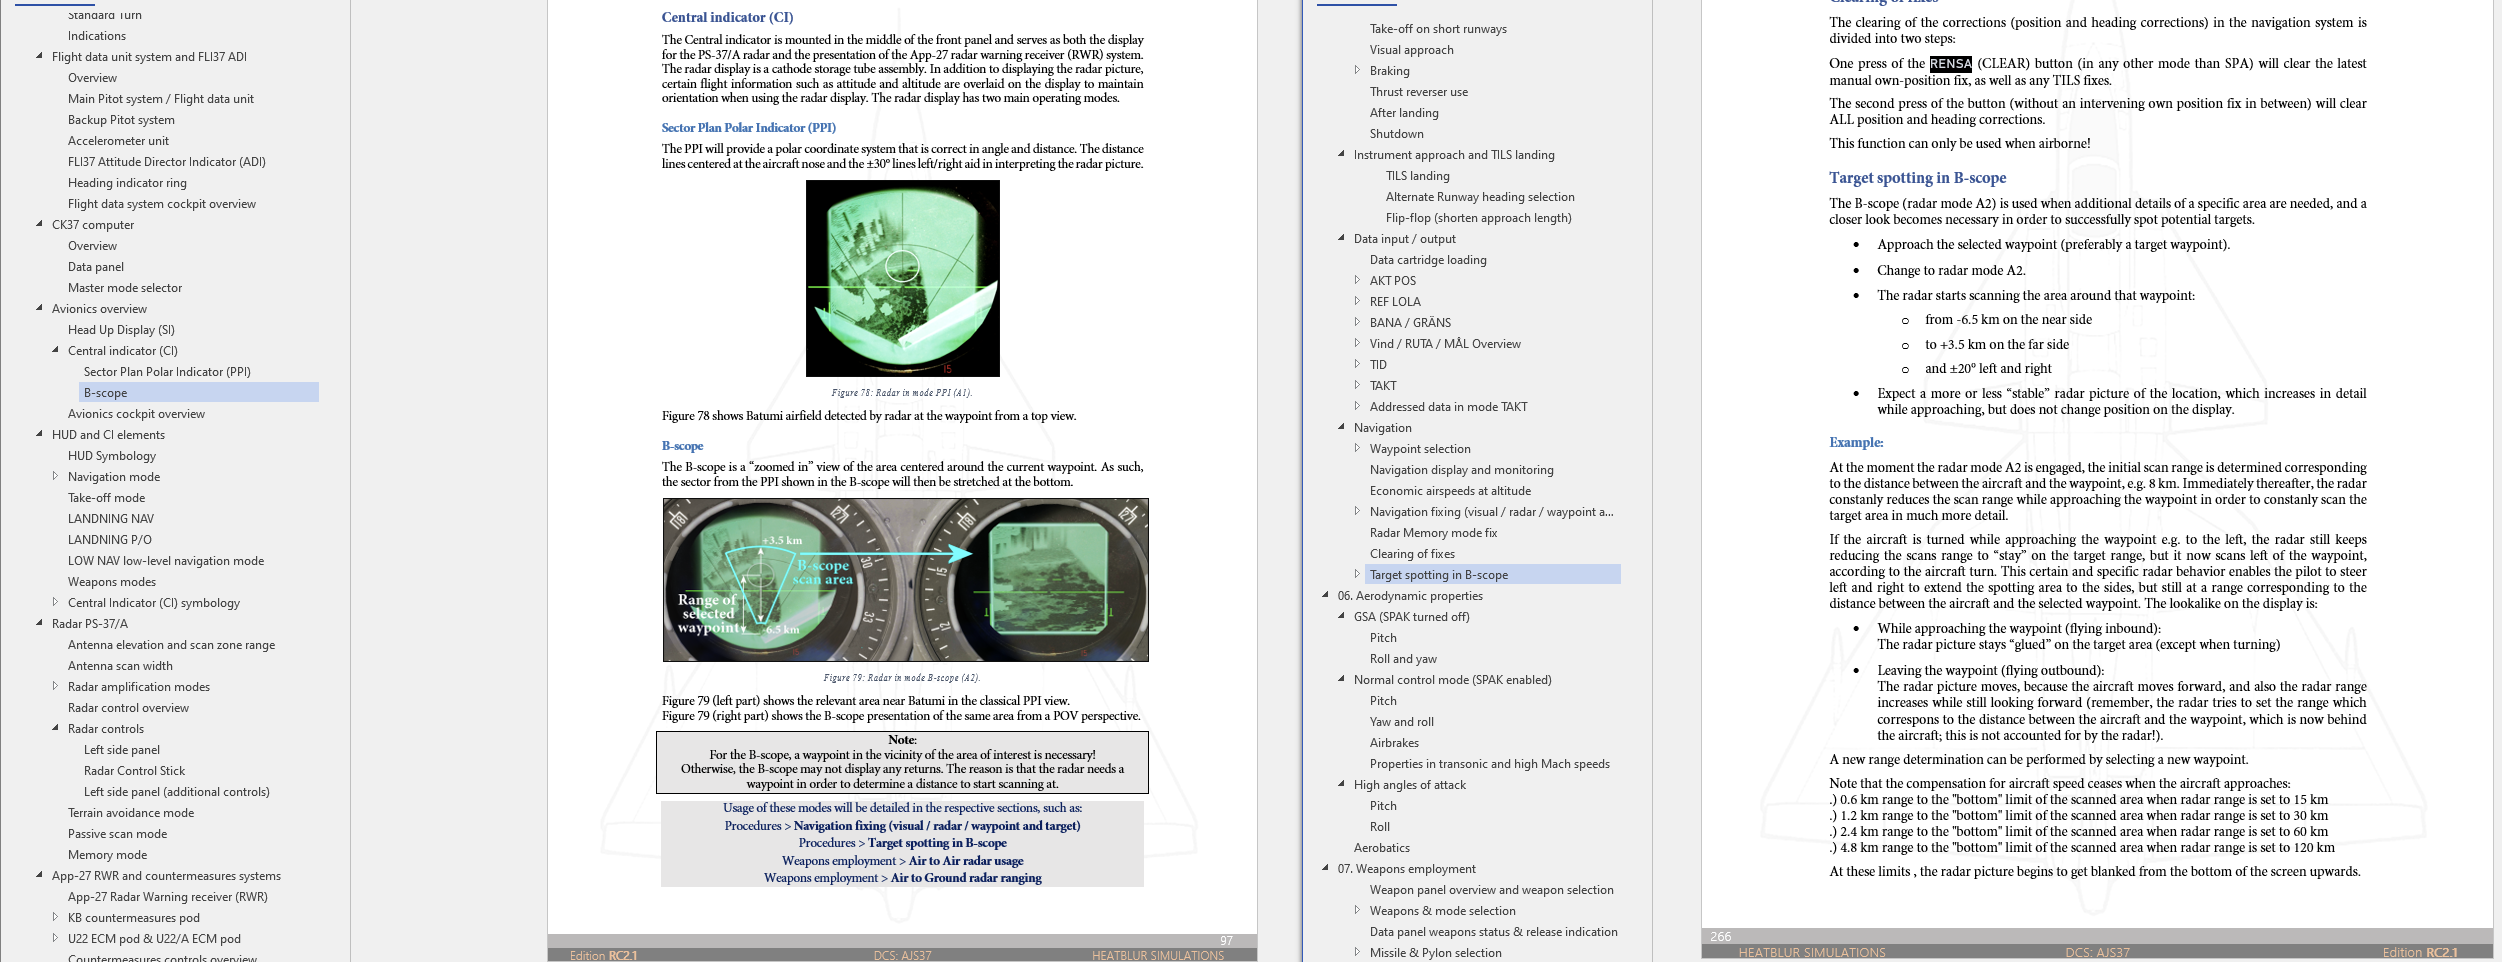
Task: Jump to Thrust reverser use bookmark
Action: point(1419,92)
